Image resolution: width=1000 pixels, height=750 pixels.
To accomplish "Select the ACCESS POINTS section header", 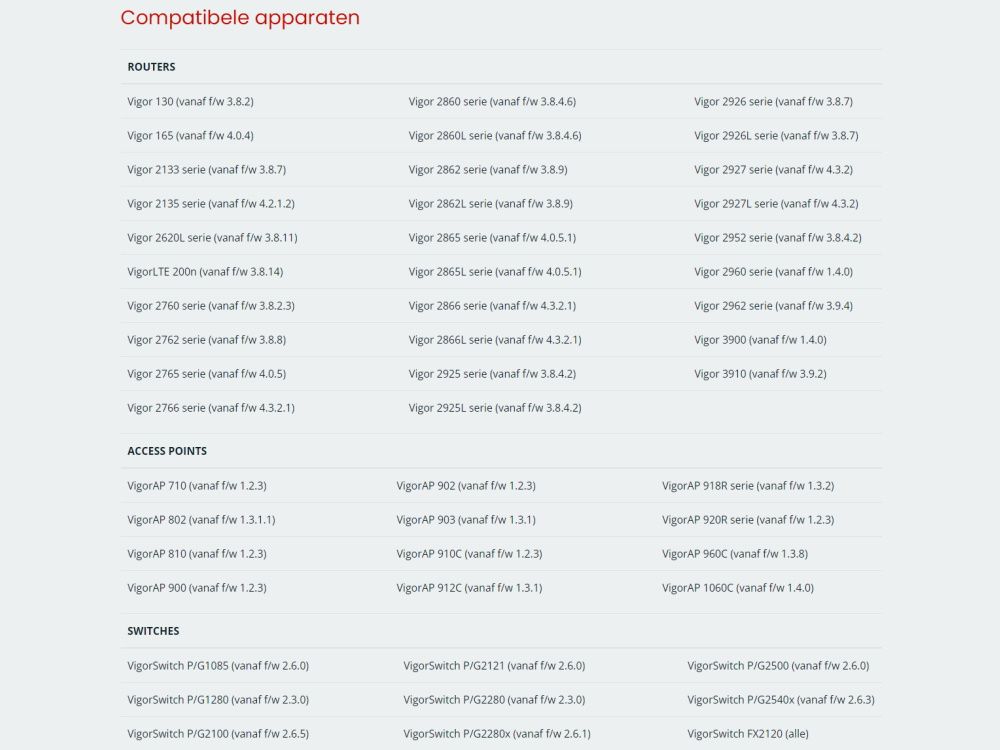I will 167,451.
